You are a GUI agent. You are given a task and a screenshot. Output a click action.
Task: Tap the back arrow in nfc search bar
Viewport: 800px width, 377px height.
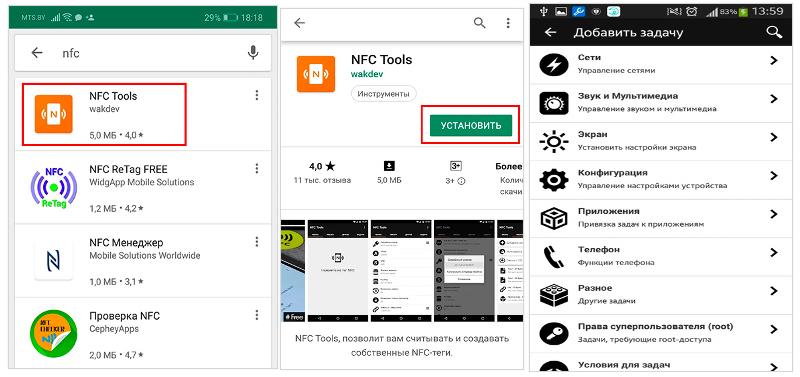pos(37,53)
